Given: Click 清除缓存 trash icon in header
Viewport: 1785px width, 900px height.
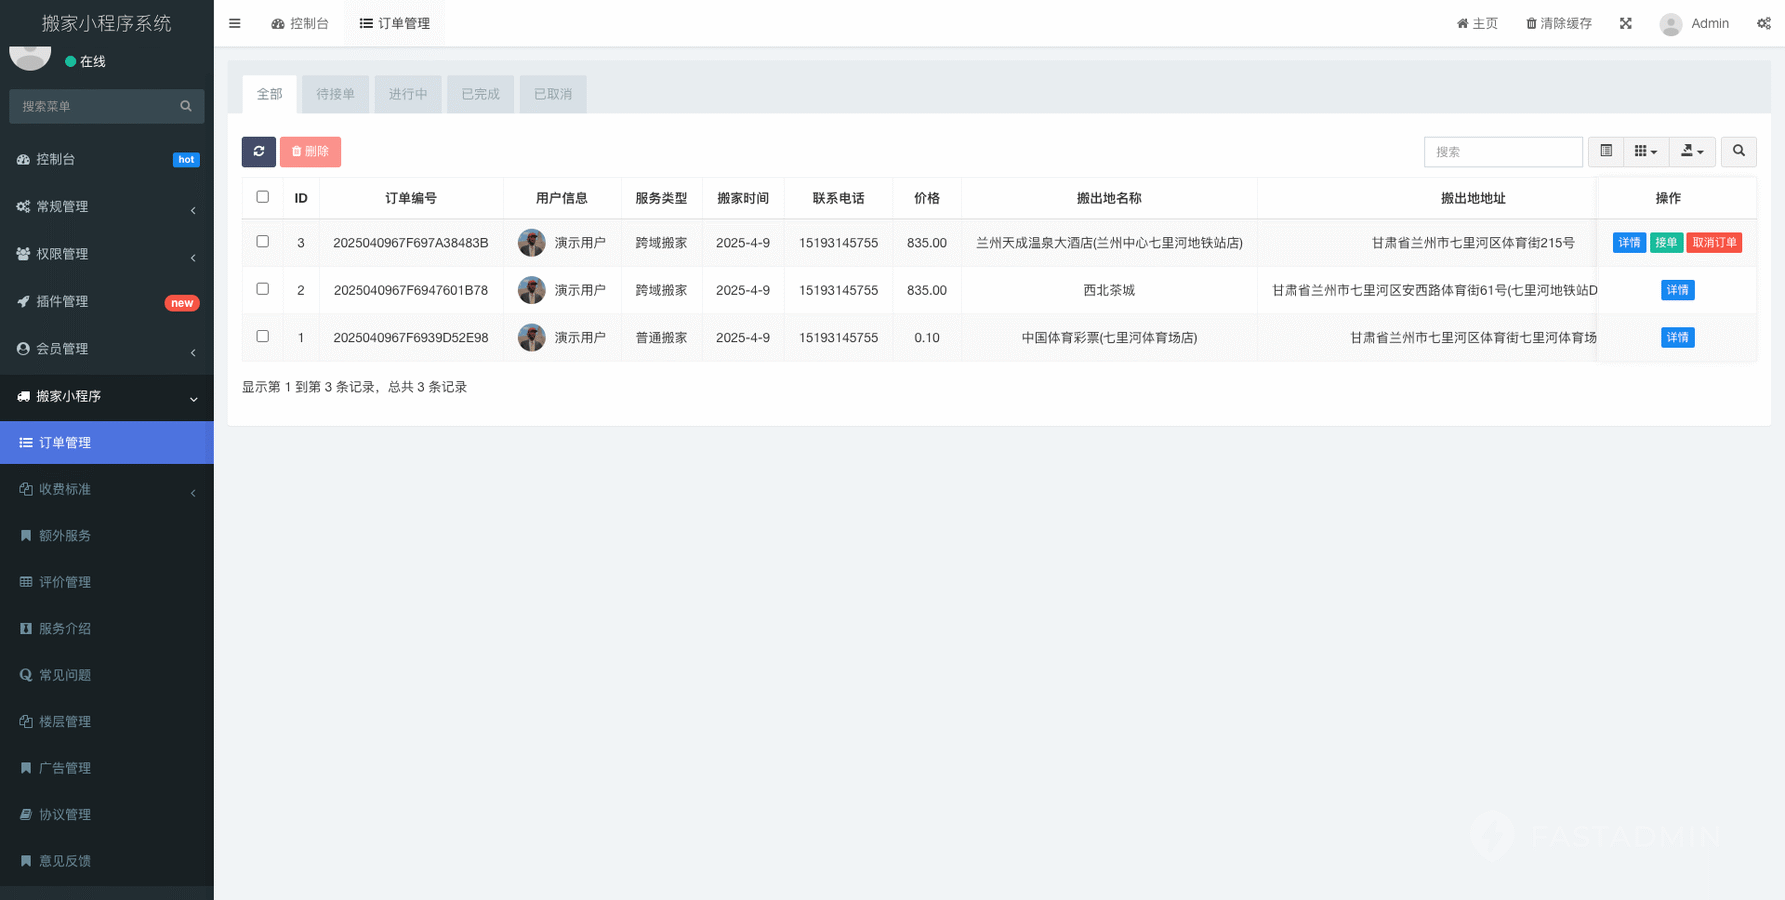Looking at the screenshot, I should (1531, 23).
